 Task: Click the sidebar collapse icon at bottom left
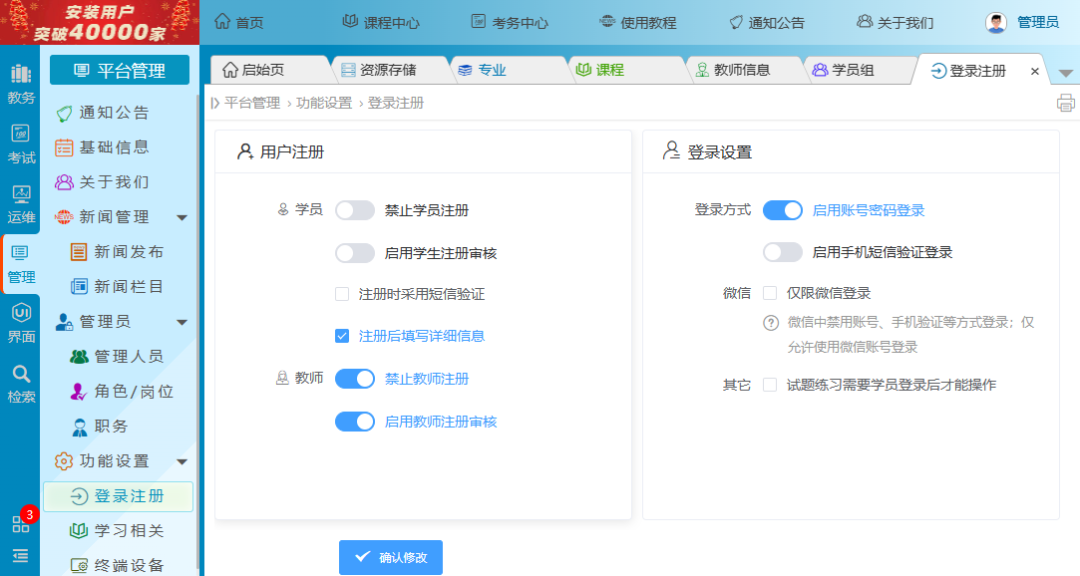coord(21,556)
